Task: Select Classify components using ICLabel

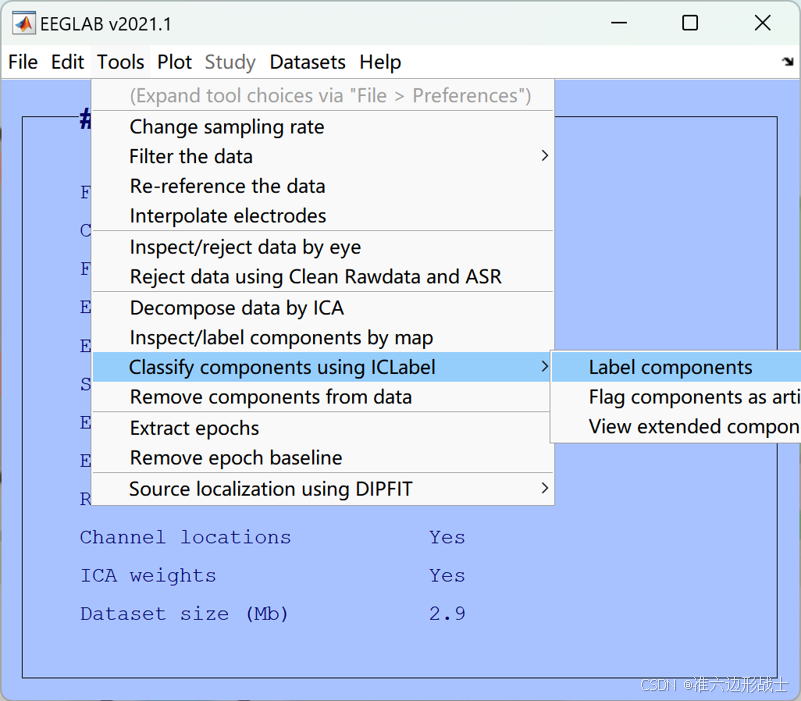Action: pyautogui.click(x=323, y=367)
